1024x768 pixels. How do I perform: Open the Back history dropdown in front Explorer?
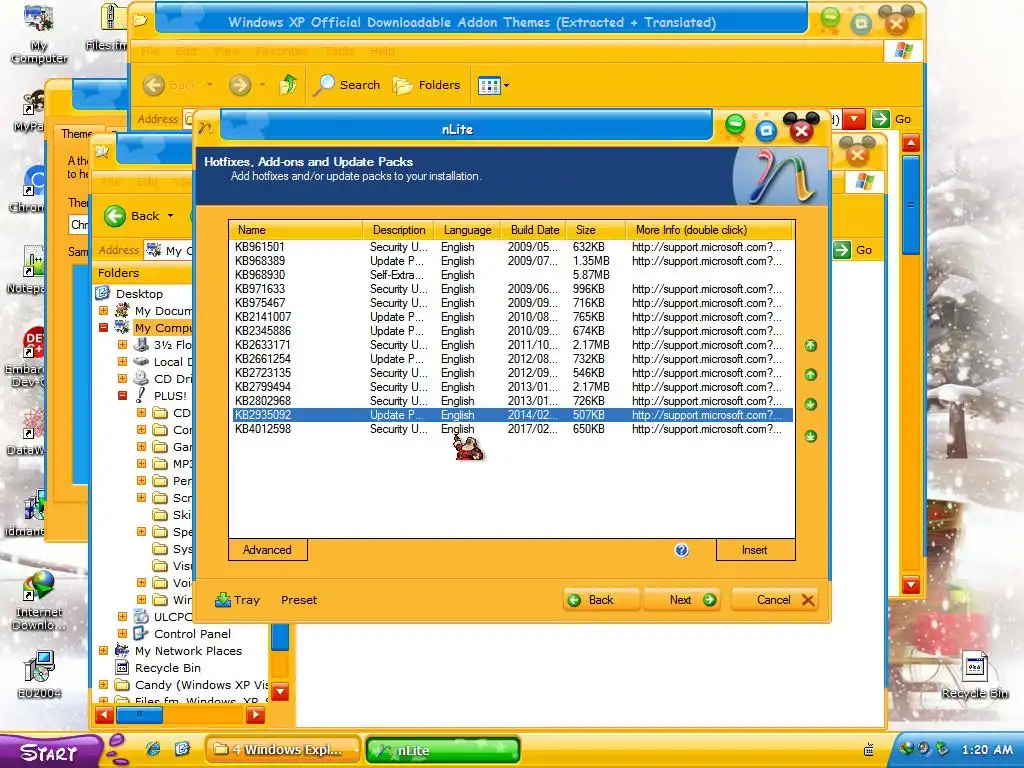click(171, 216)
